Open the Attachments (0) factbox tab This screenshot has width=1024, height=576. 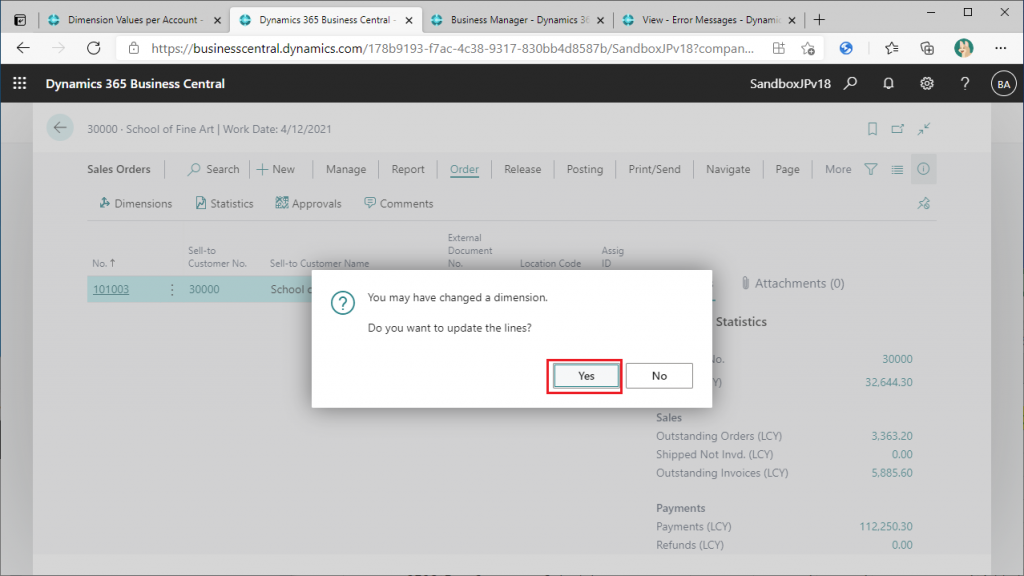pyautogui.click(x=793, y=283)
